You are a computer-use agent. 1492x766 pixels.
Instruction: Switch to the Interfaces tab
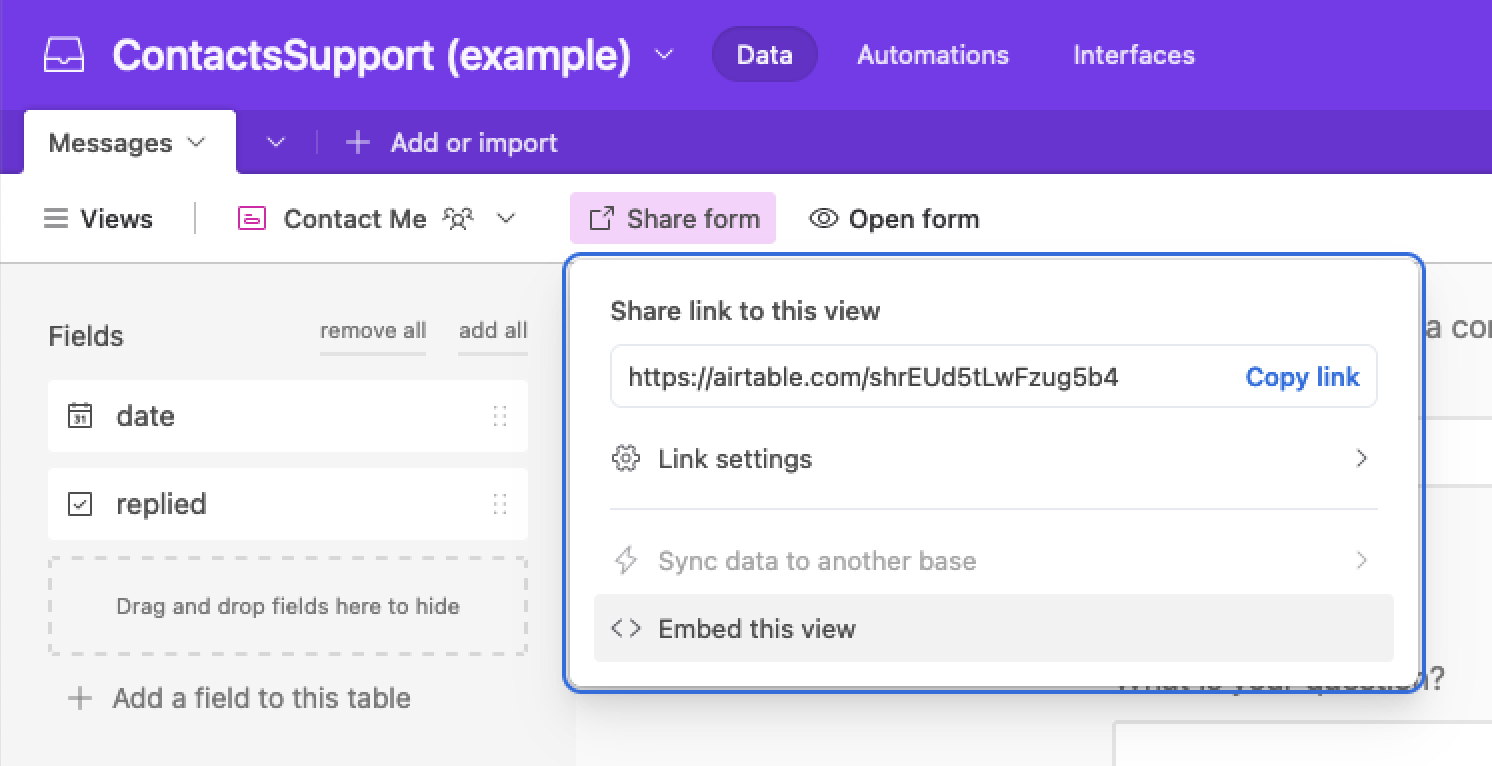coord(1133,55)
